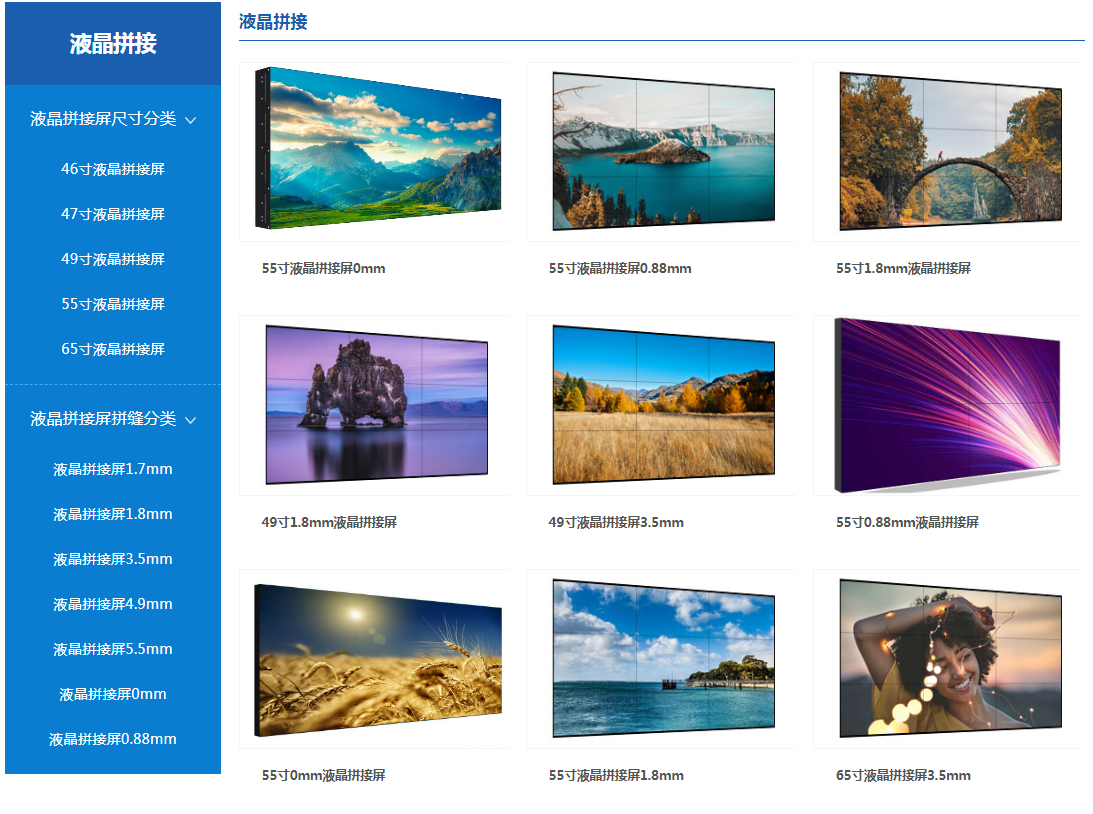Go to 液晶拼接屏5.5mm category
This screenshot has width=1093, height=814.
[113, 649]
